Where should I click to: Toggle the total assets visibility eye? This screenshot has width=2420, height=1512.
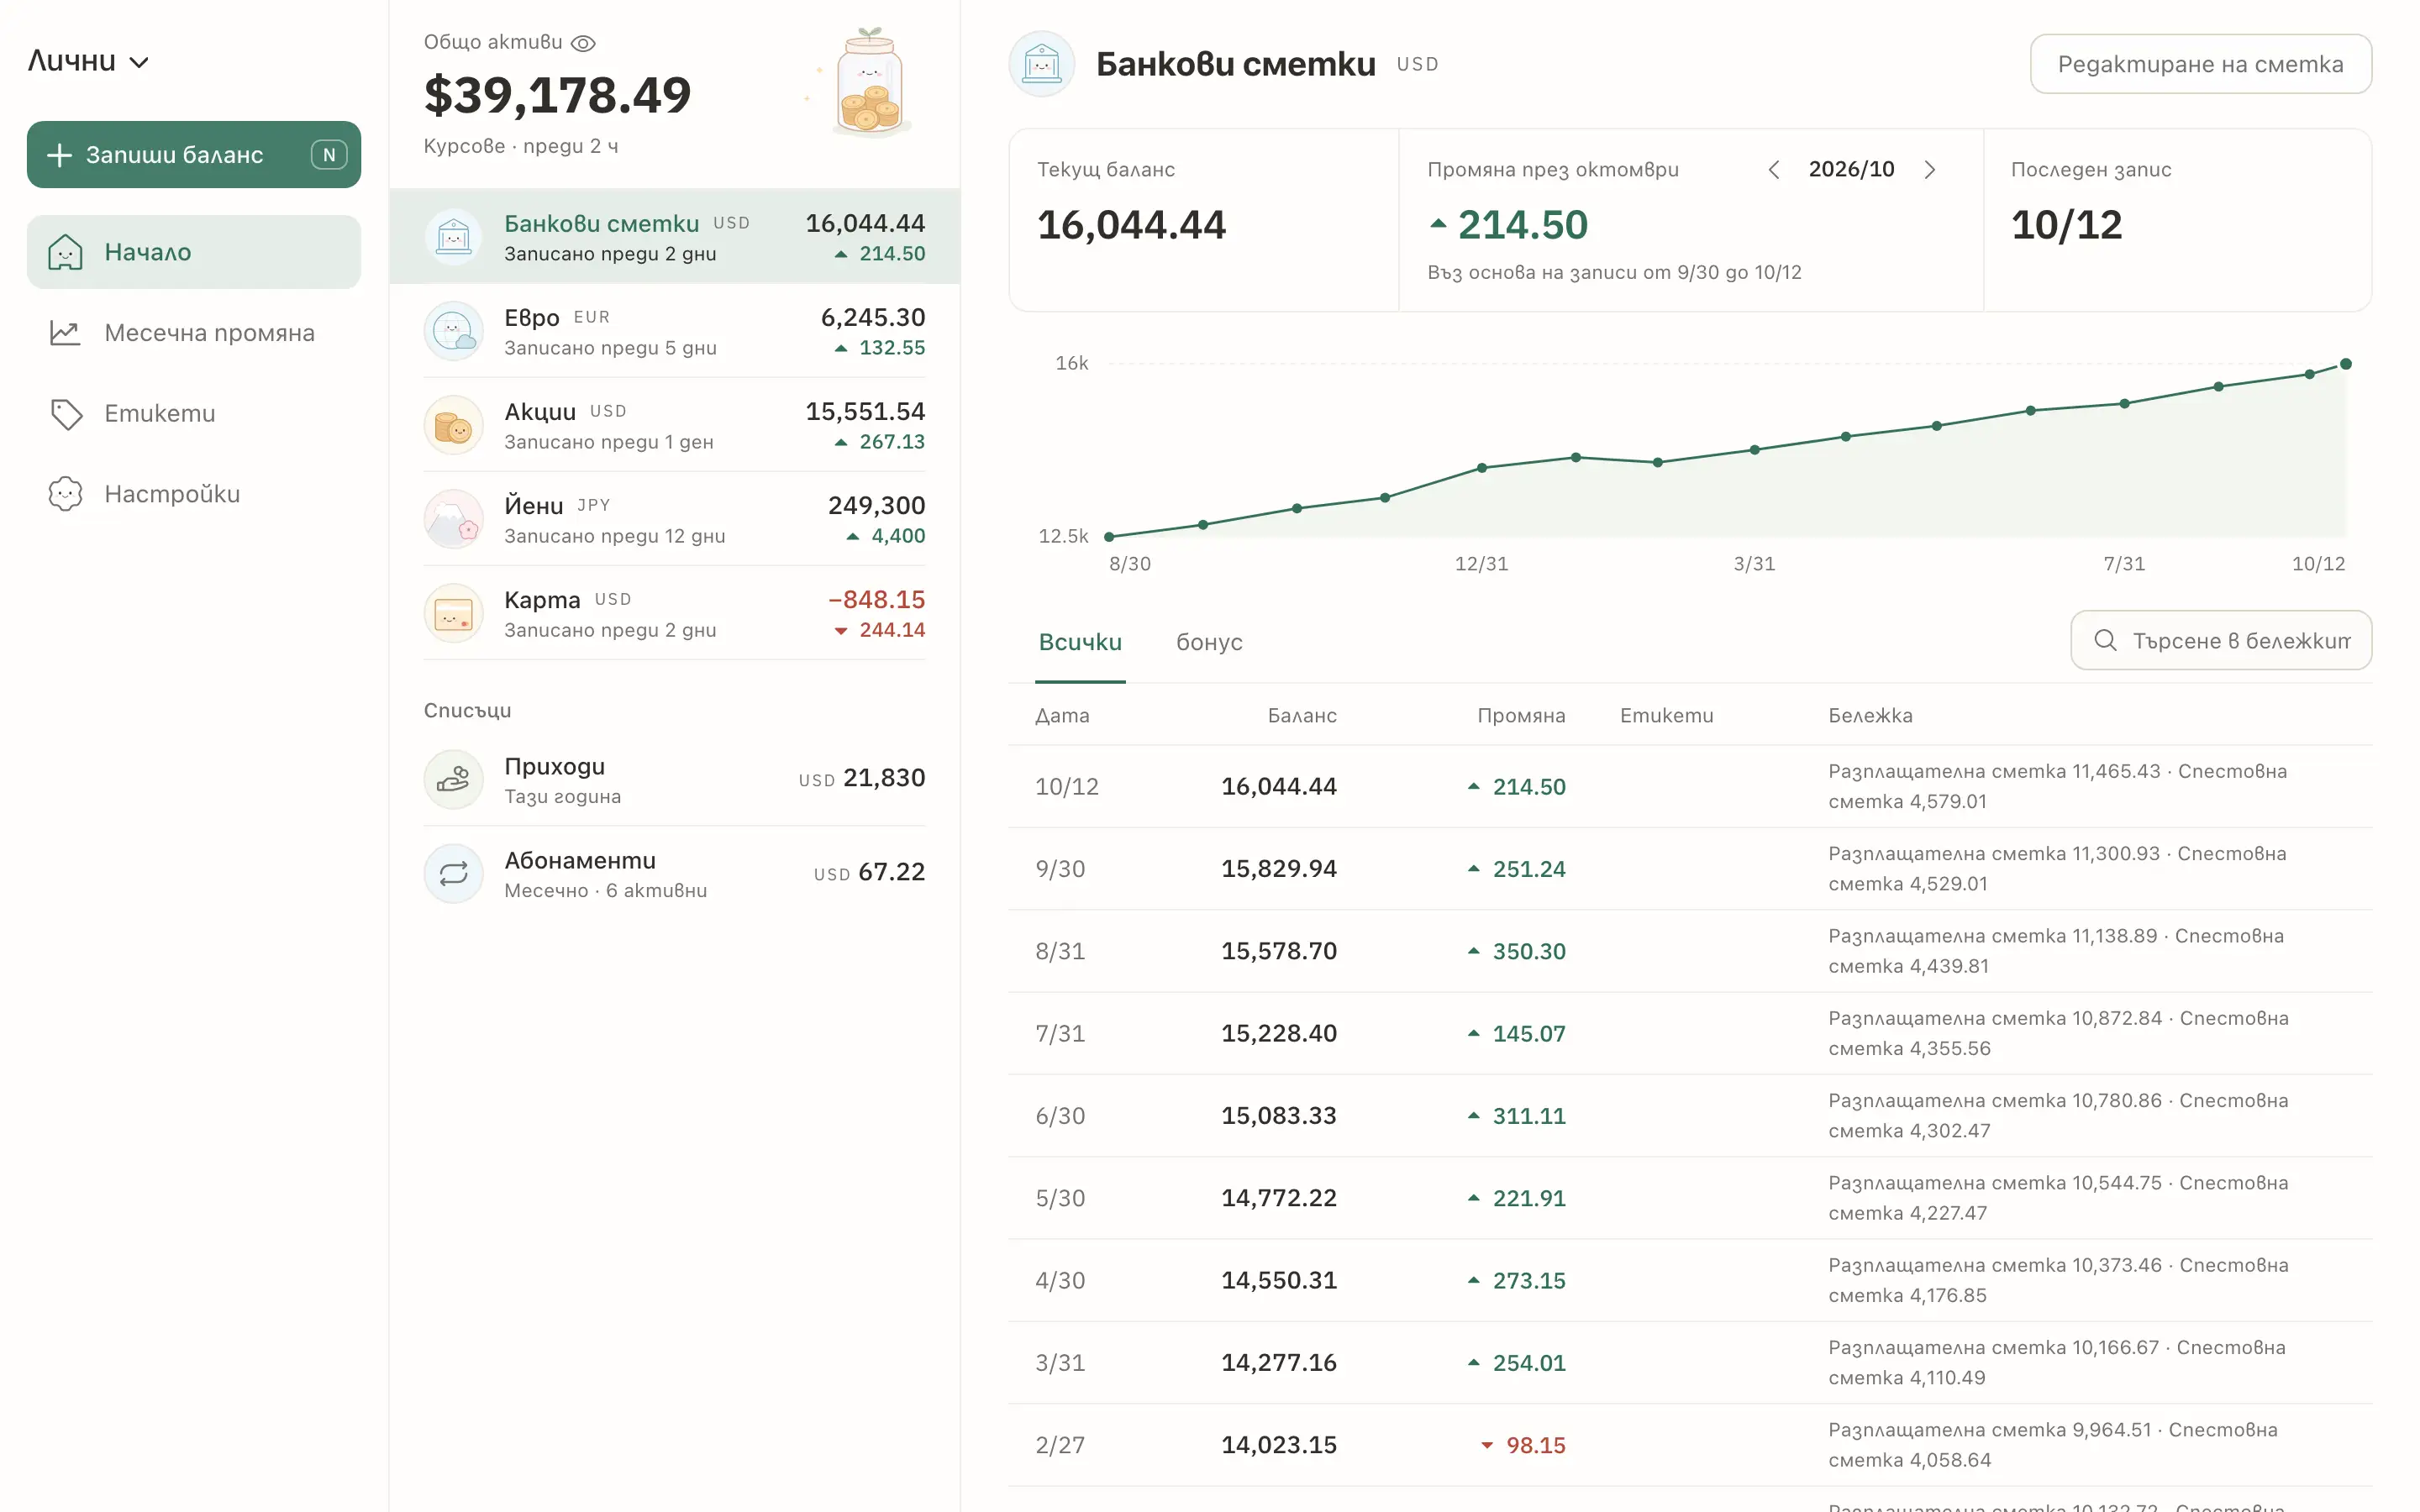[583, 43]
